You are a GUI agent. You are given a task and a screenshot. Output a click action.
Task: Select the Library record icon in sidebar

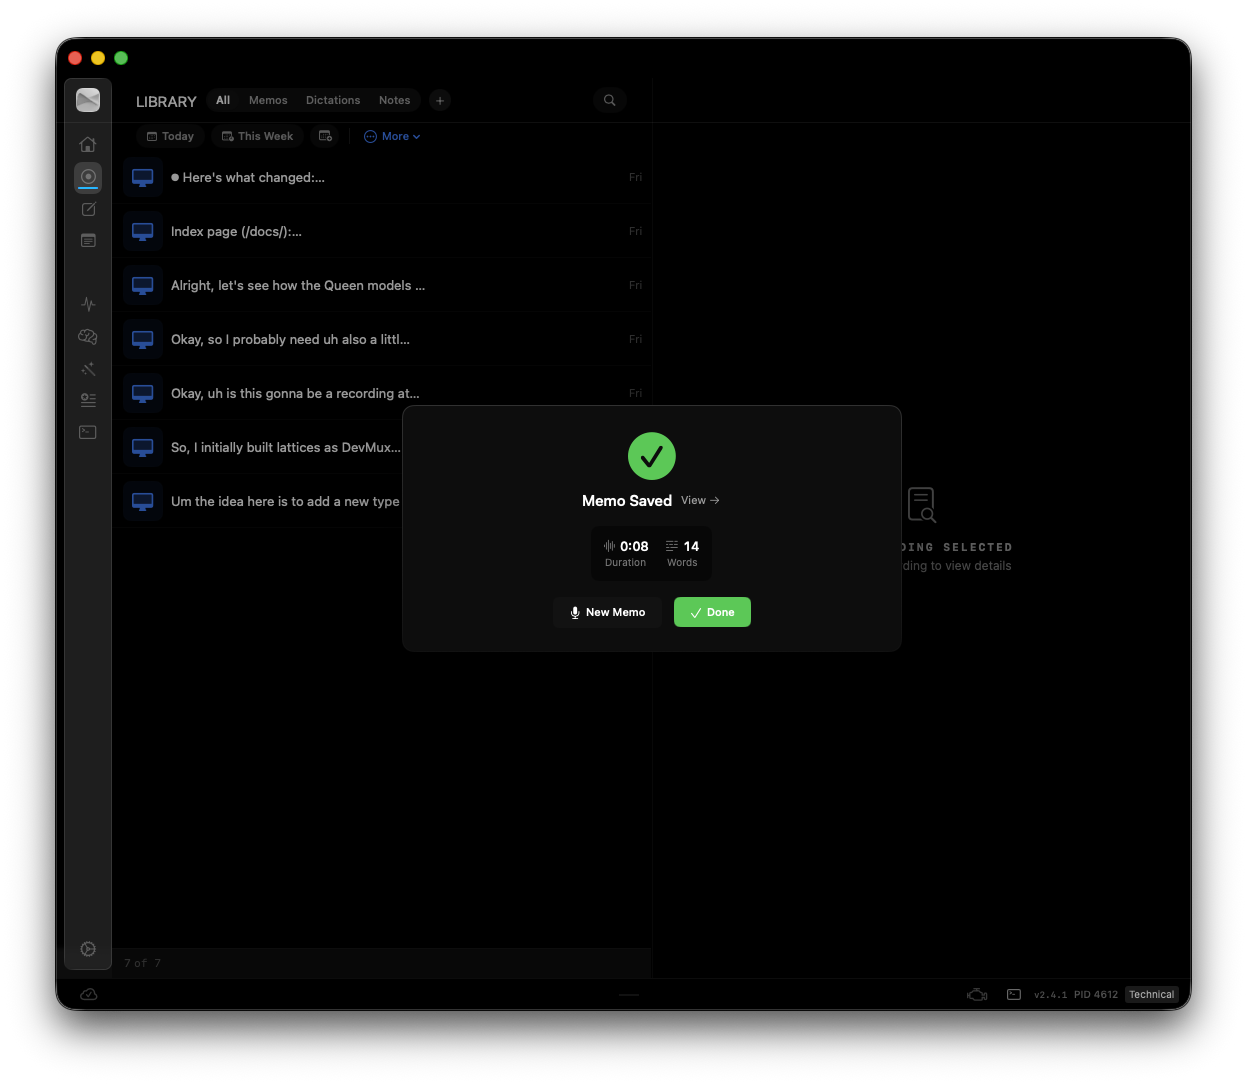[88, 177]
